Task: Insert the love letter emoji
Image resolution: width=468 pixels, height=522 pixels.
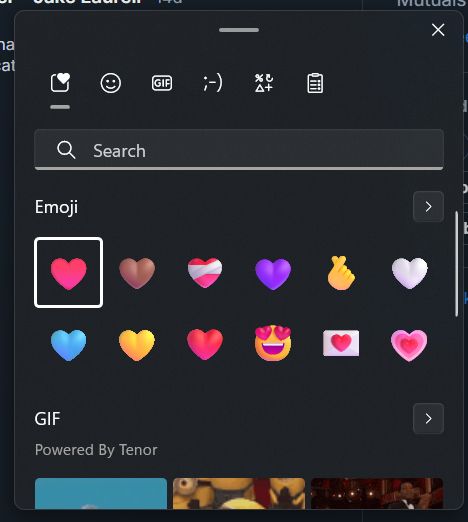Action: coord(341,343)
